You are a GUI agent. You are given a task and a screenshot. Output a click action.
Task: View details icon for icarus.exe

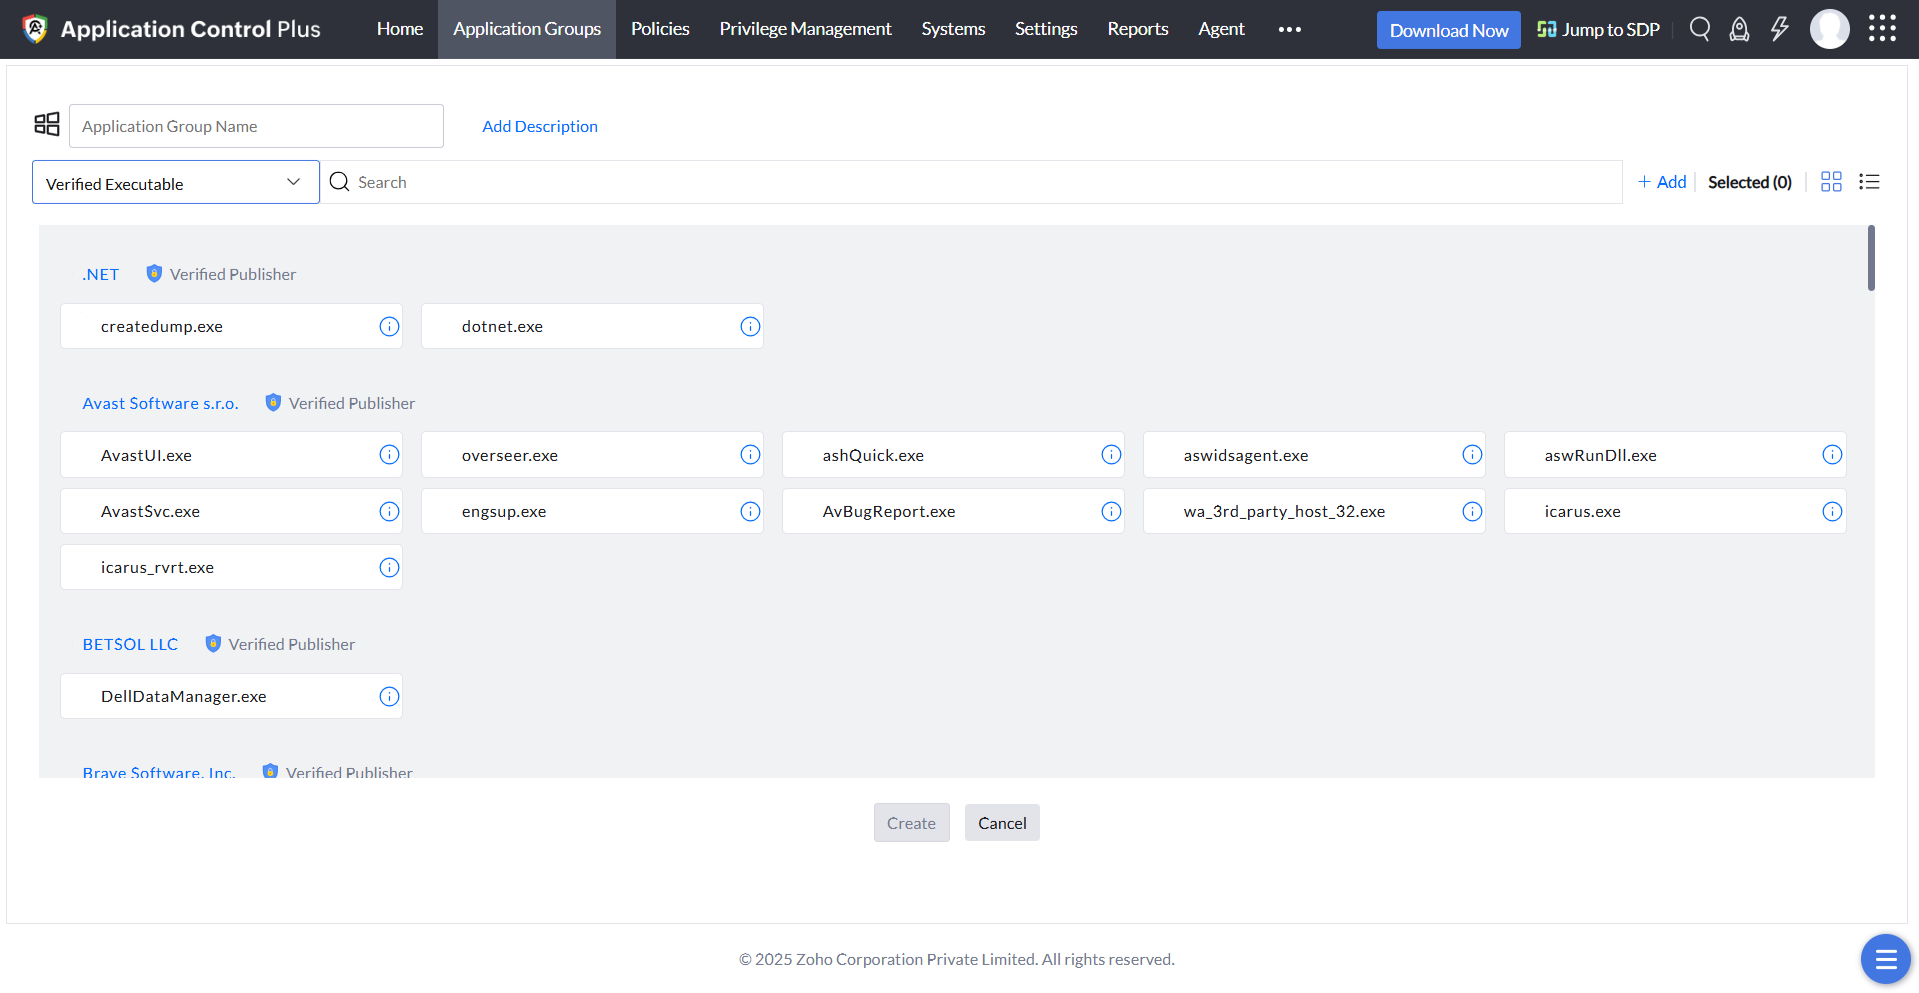coord(1832,512)
